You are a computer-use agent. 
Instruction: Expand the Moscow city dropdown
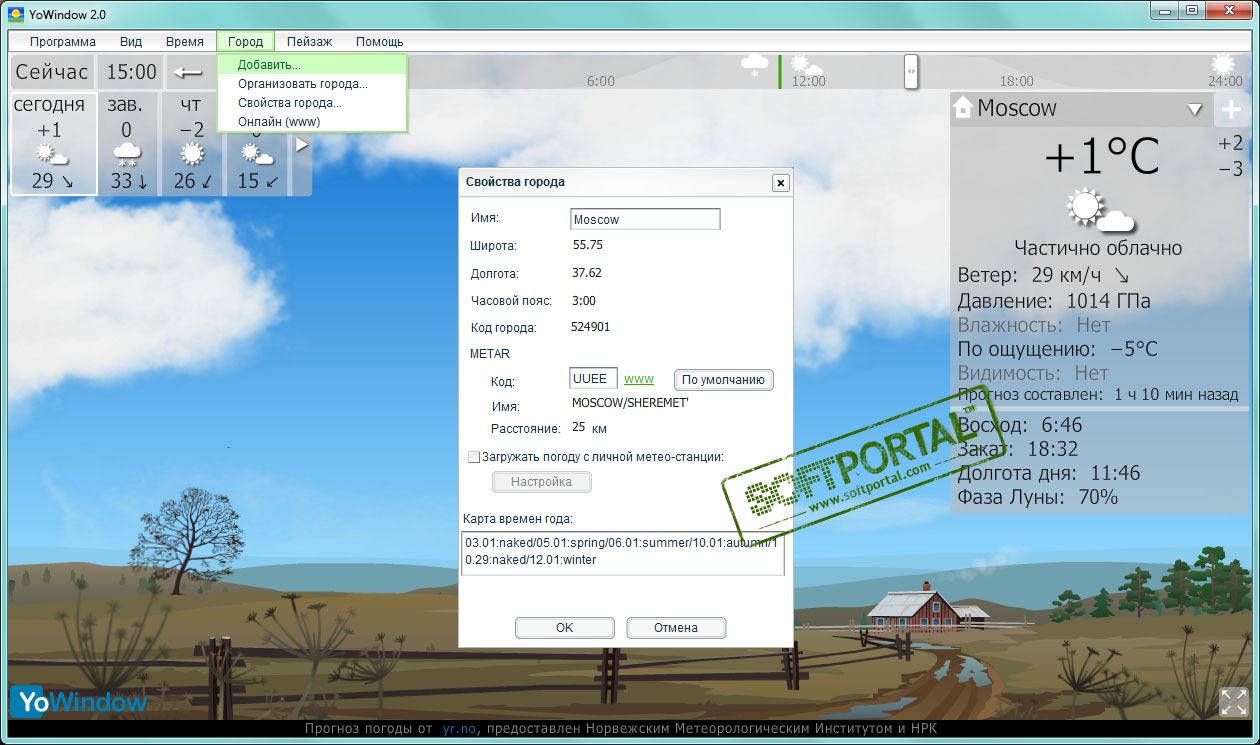(1194, 110)
